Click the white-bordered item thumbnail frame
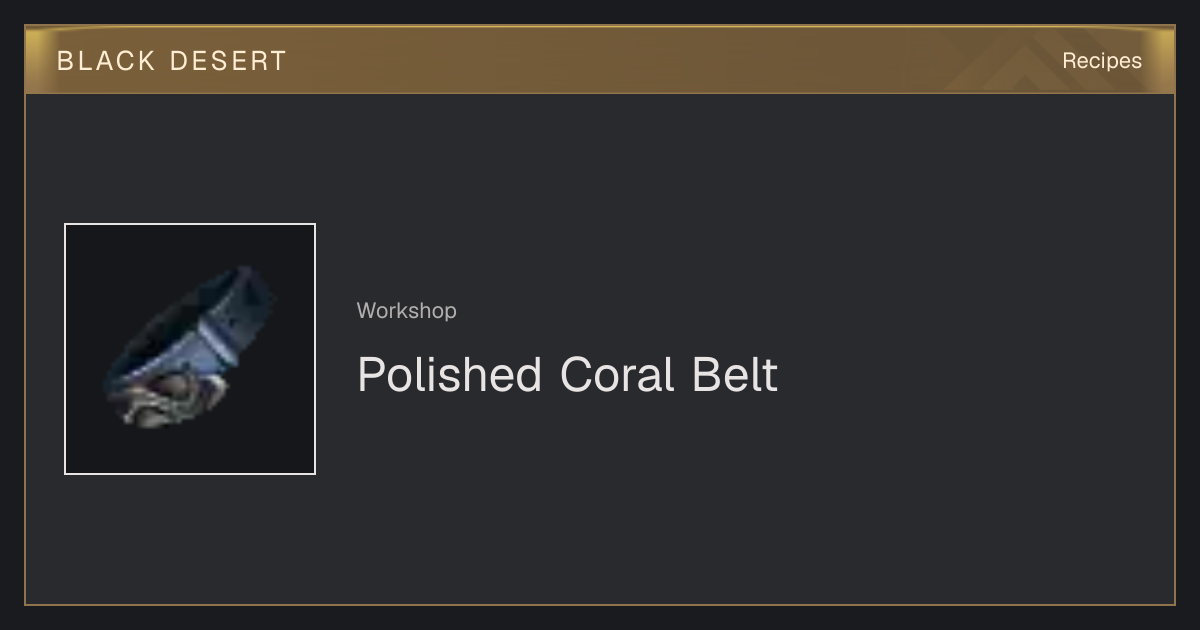The image size is (1200, 630). tap(190, 349)
